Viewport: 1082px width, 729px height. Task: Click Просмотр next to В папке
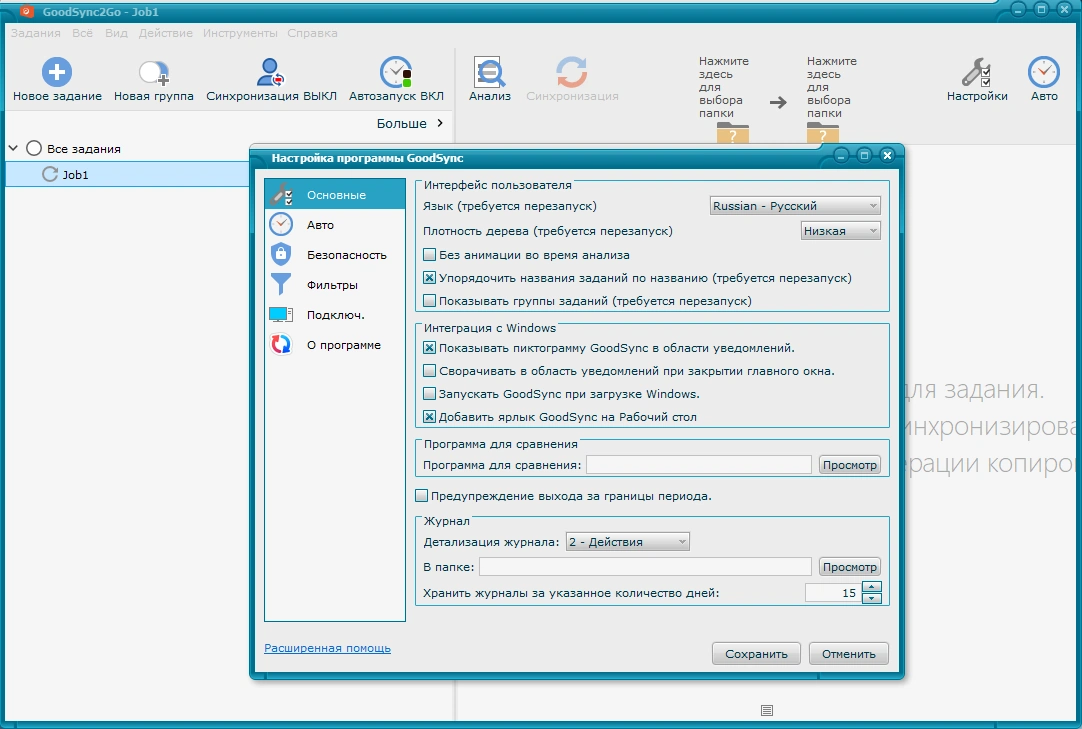tap(849, 567)
